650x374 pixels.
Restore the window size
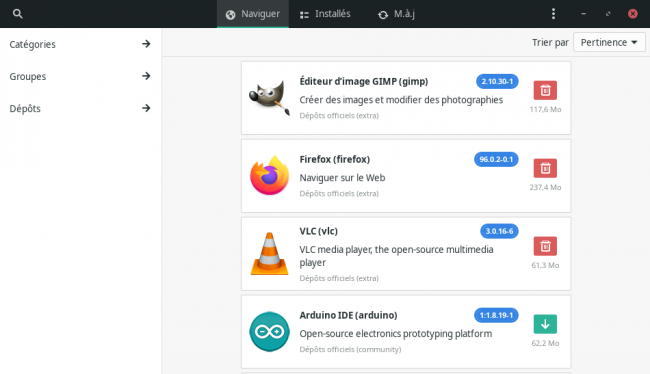pos(608,14)
